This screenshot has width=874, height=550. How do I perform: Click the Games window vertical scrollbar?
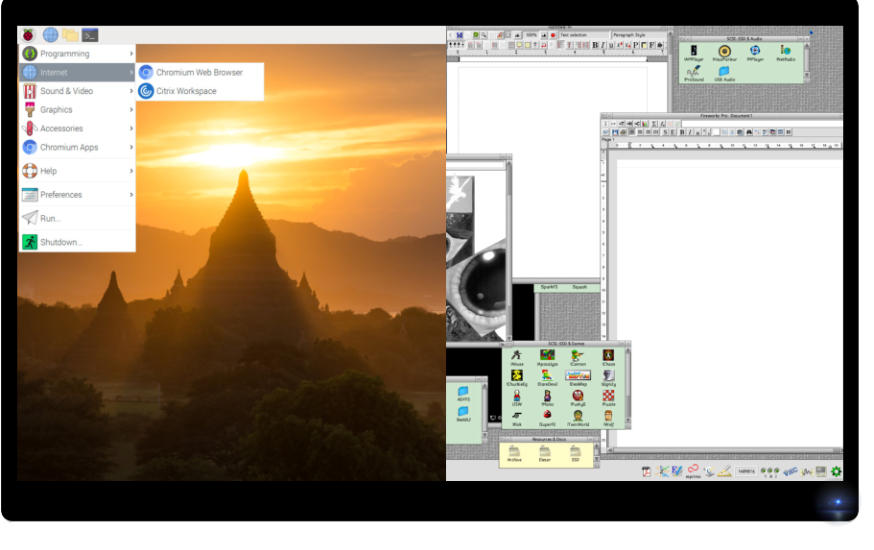pos(628,387)
